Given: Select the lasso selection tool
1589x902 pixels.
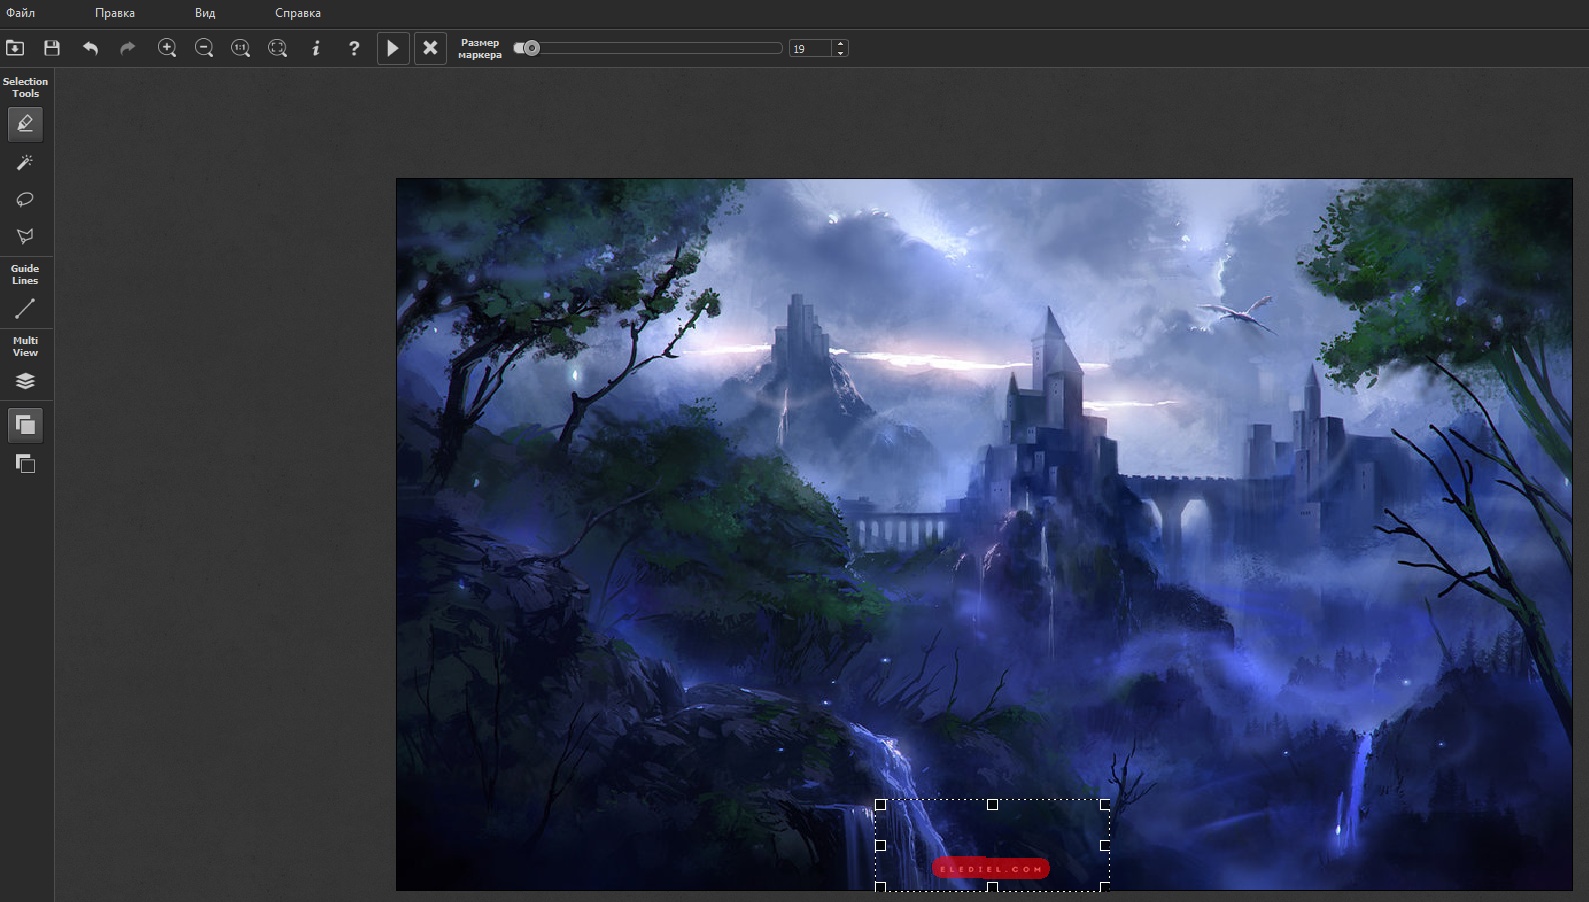Looking at the screenshot, I should click(x=25, y=199).
